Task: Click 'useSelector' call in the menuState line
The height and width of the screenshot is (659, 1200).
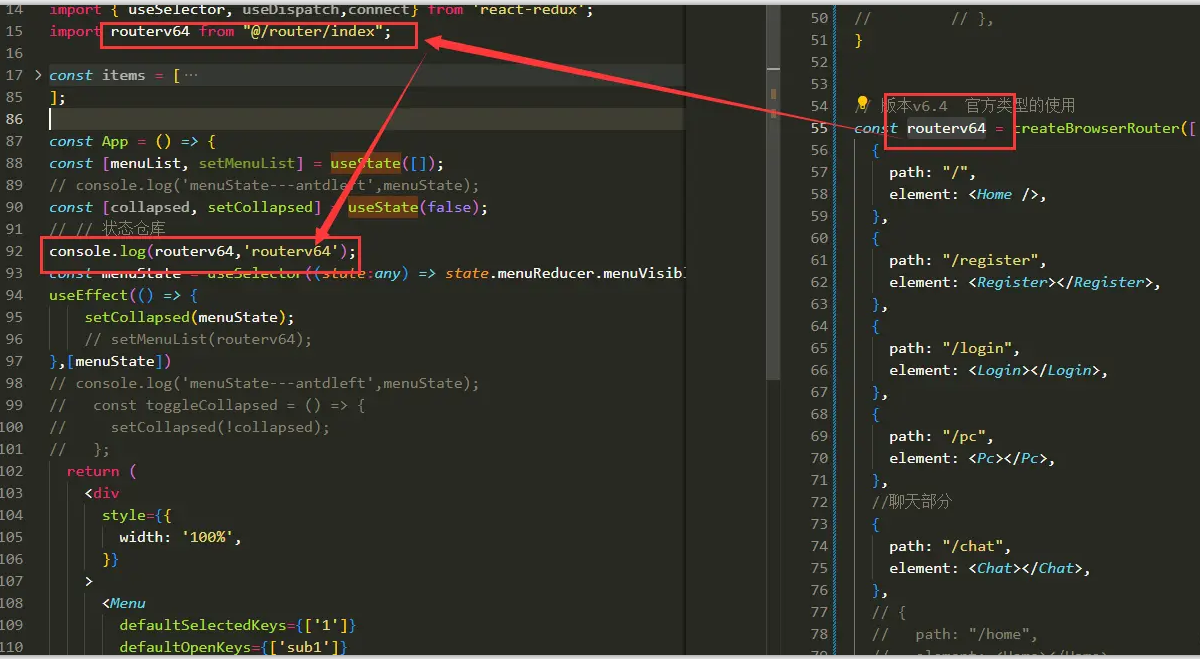Action: (255, 273)
